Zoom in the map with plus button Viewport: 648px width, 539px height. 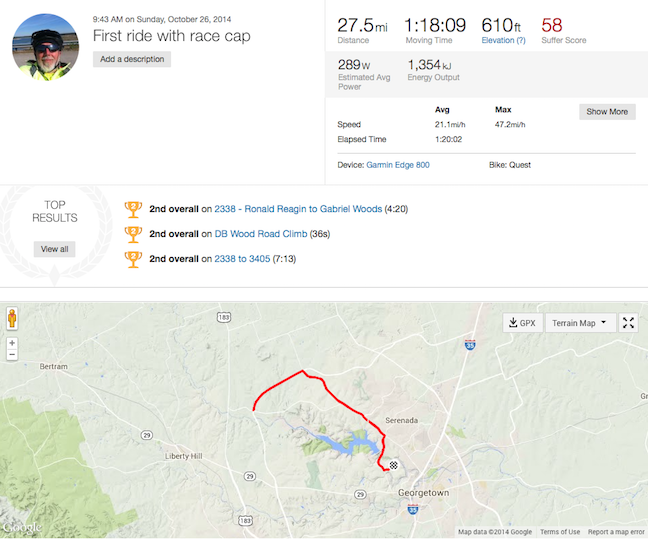click(x=12, y=343)
